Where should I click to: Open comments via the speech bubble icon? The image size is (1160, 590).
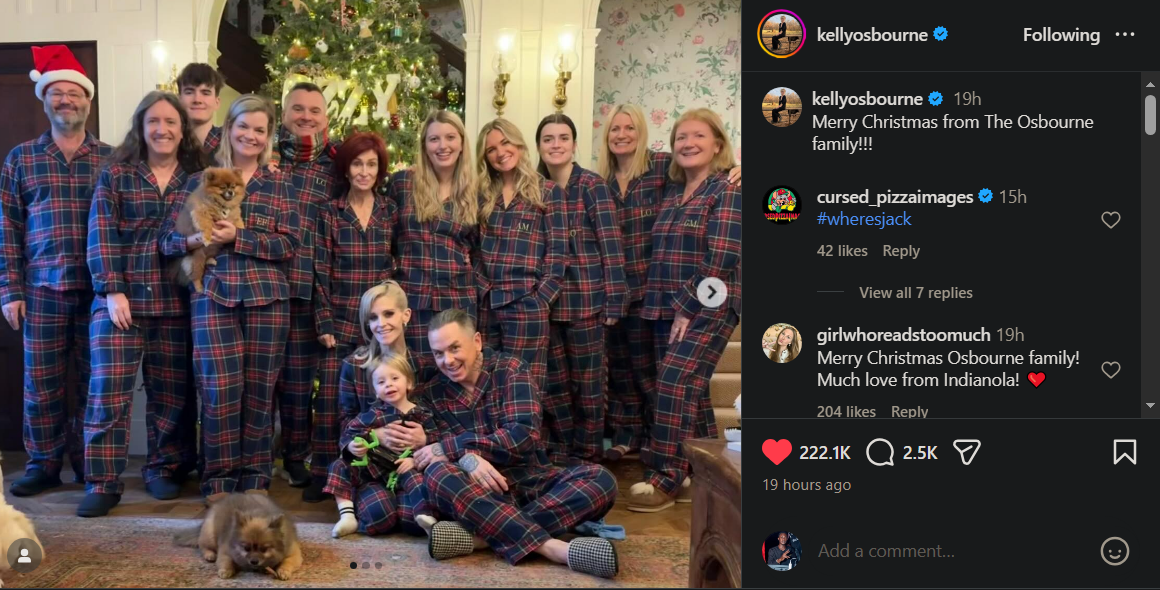tap(880, 453)
